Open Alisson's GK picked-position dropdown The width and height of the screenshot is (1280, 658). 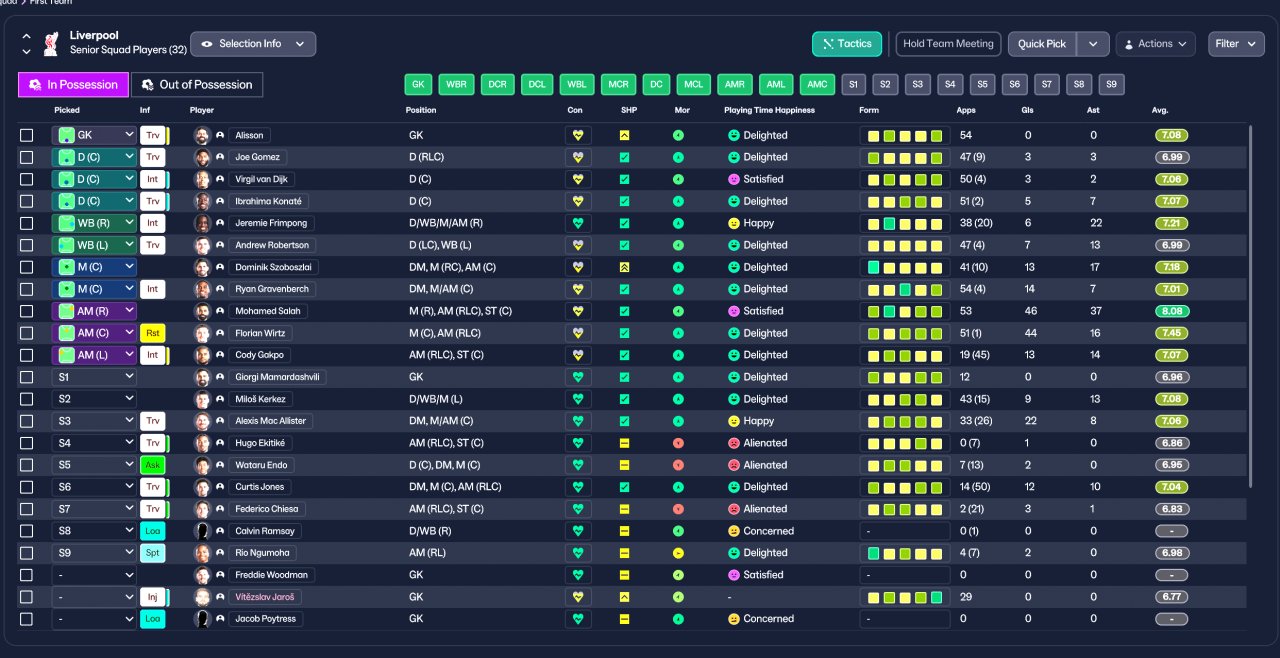[94, 135]
